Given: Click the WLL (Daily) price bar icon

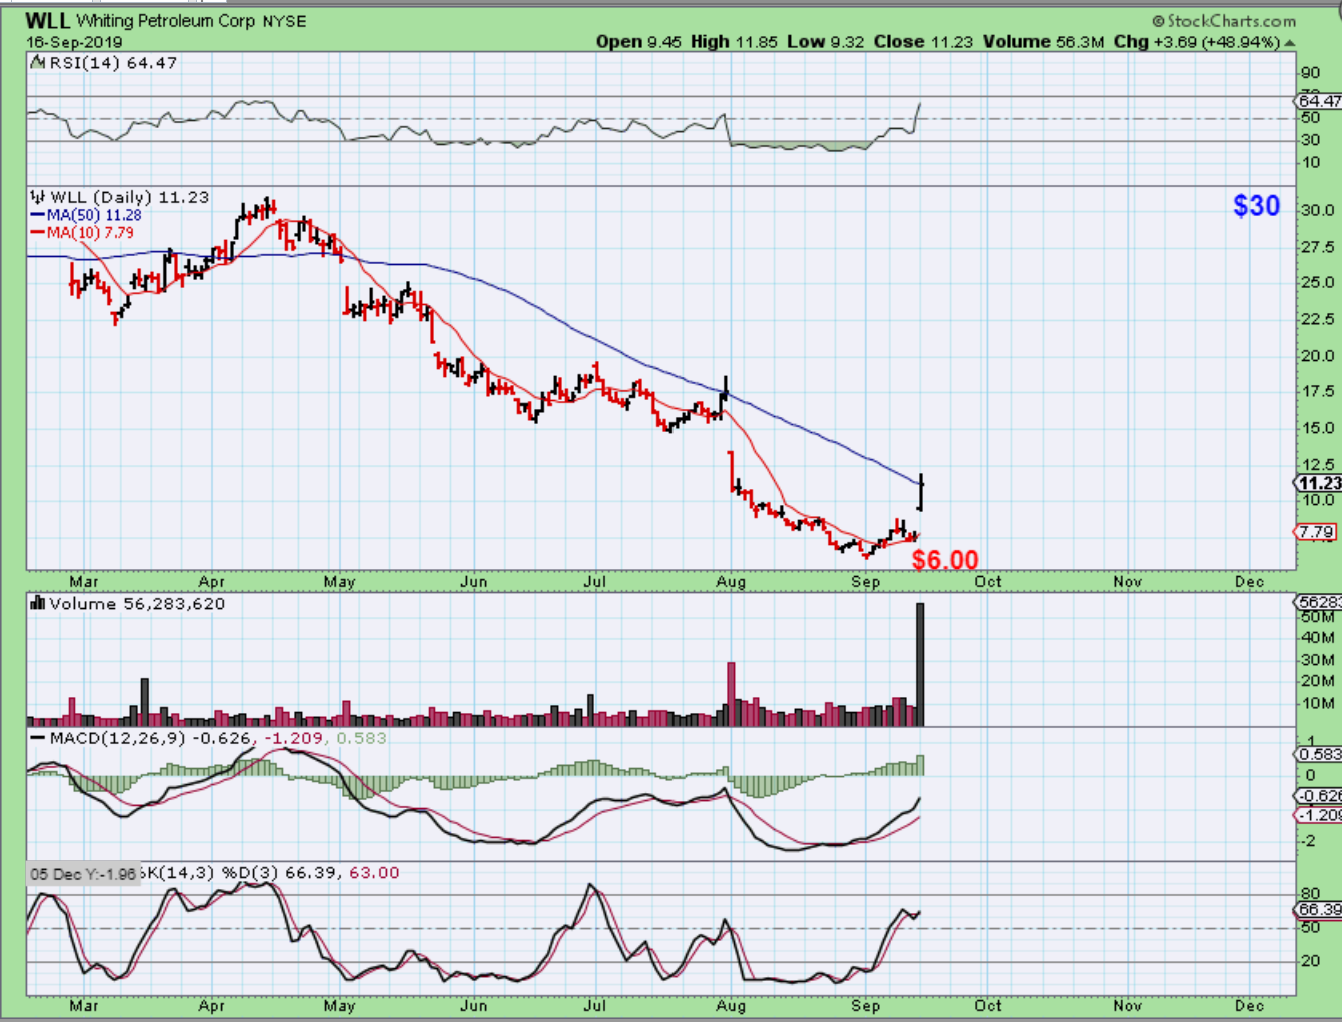Looking at the screenshot, I should [38, 197].
